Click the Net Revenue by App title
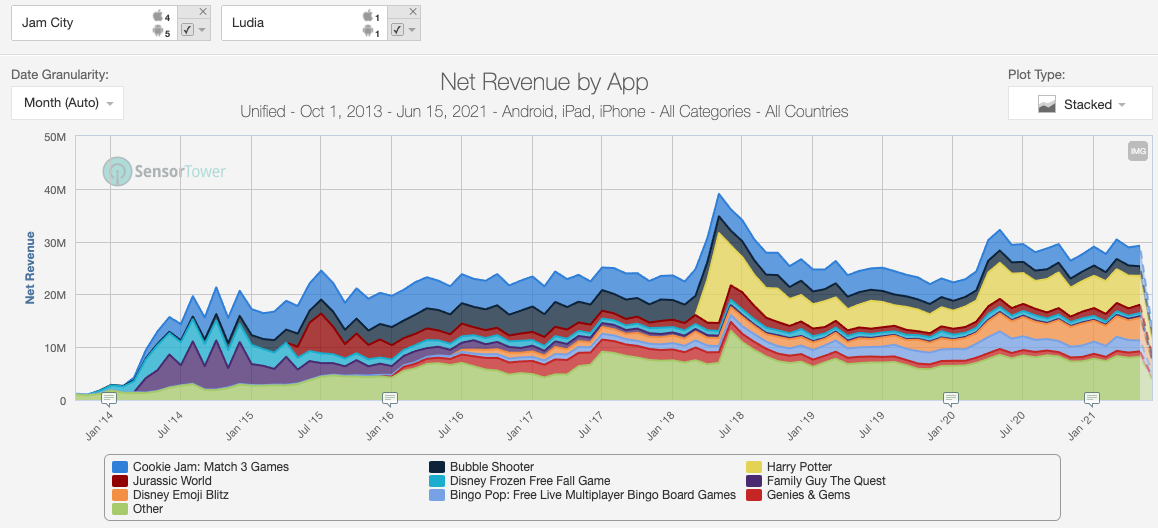The width and height of the screenshot is (1158, 528). [544, 81]
